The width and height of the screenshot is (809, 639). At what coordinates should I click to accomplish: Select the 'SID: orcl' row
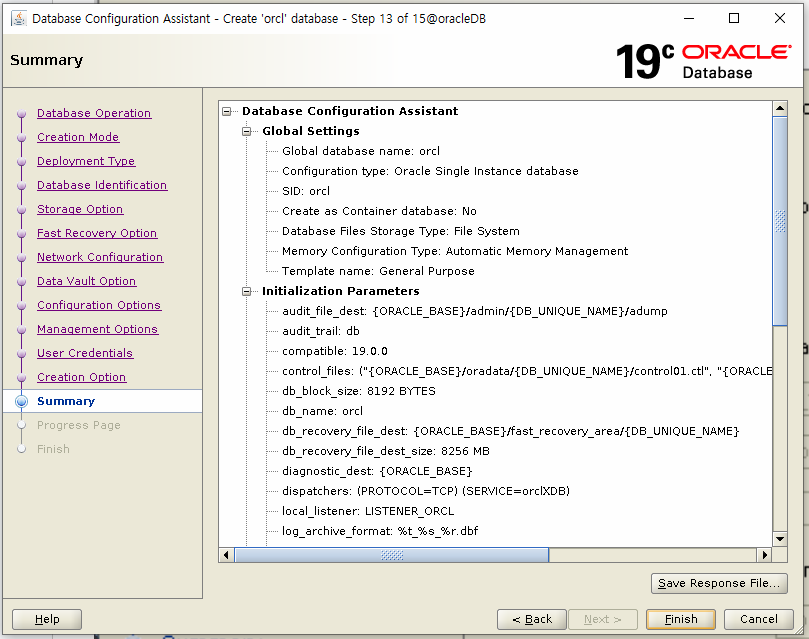306,191
